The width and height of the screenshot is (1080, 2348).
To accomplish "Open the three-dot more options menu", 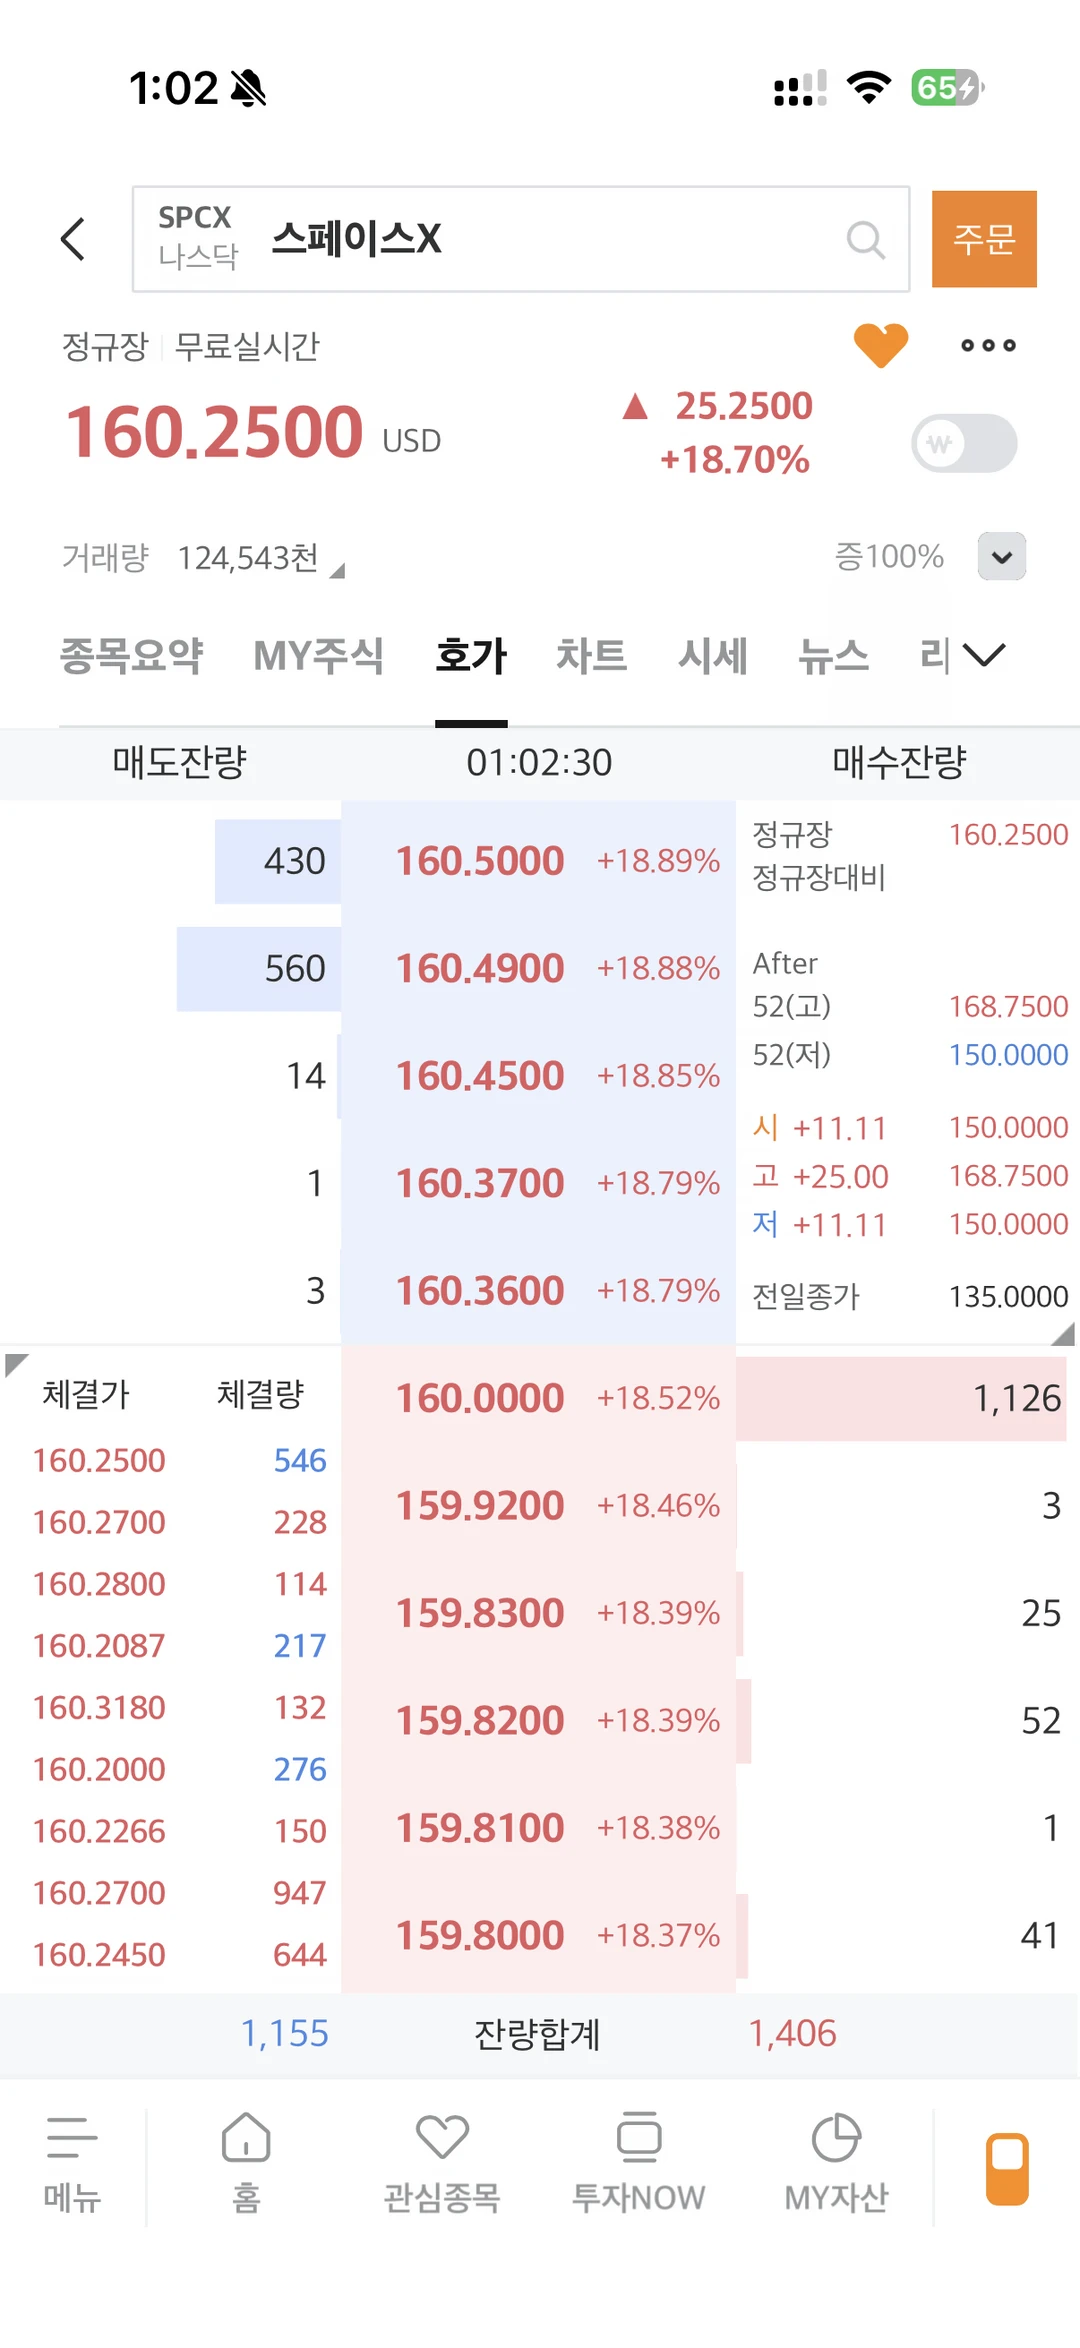I will [988, 345].
